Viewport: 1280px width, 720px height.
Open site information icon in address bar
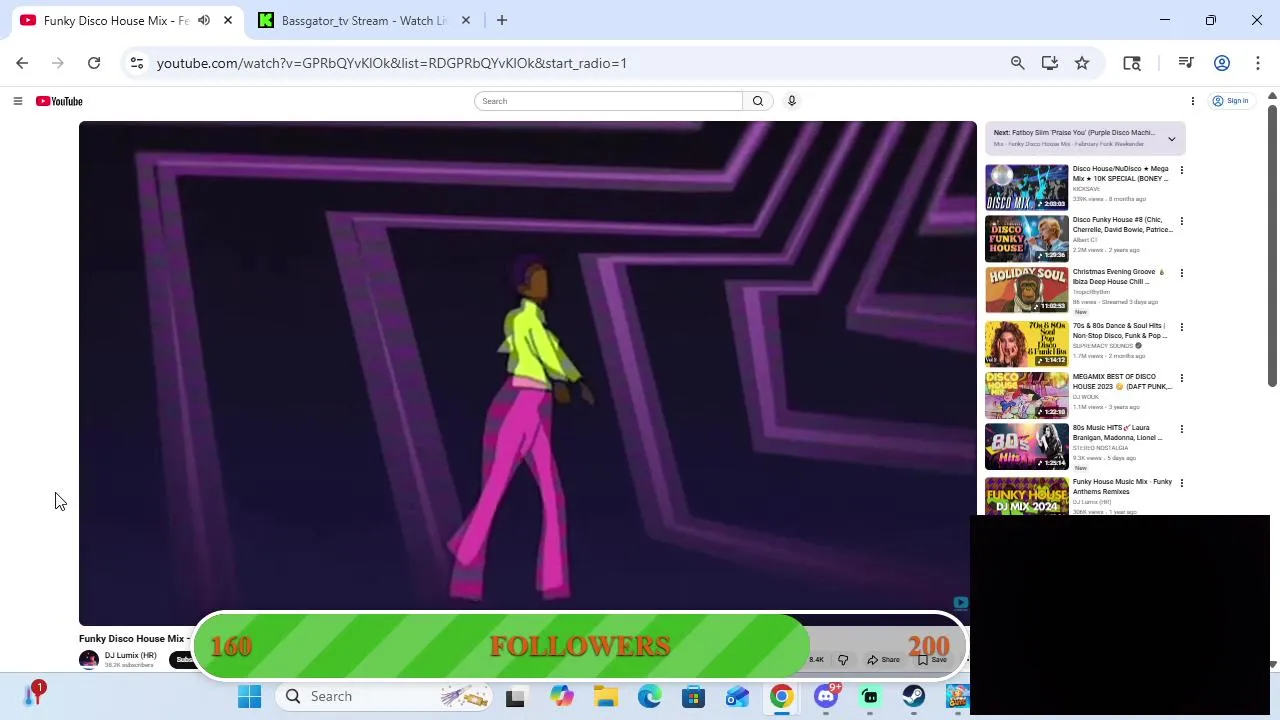tap(137, 63)
